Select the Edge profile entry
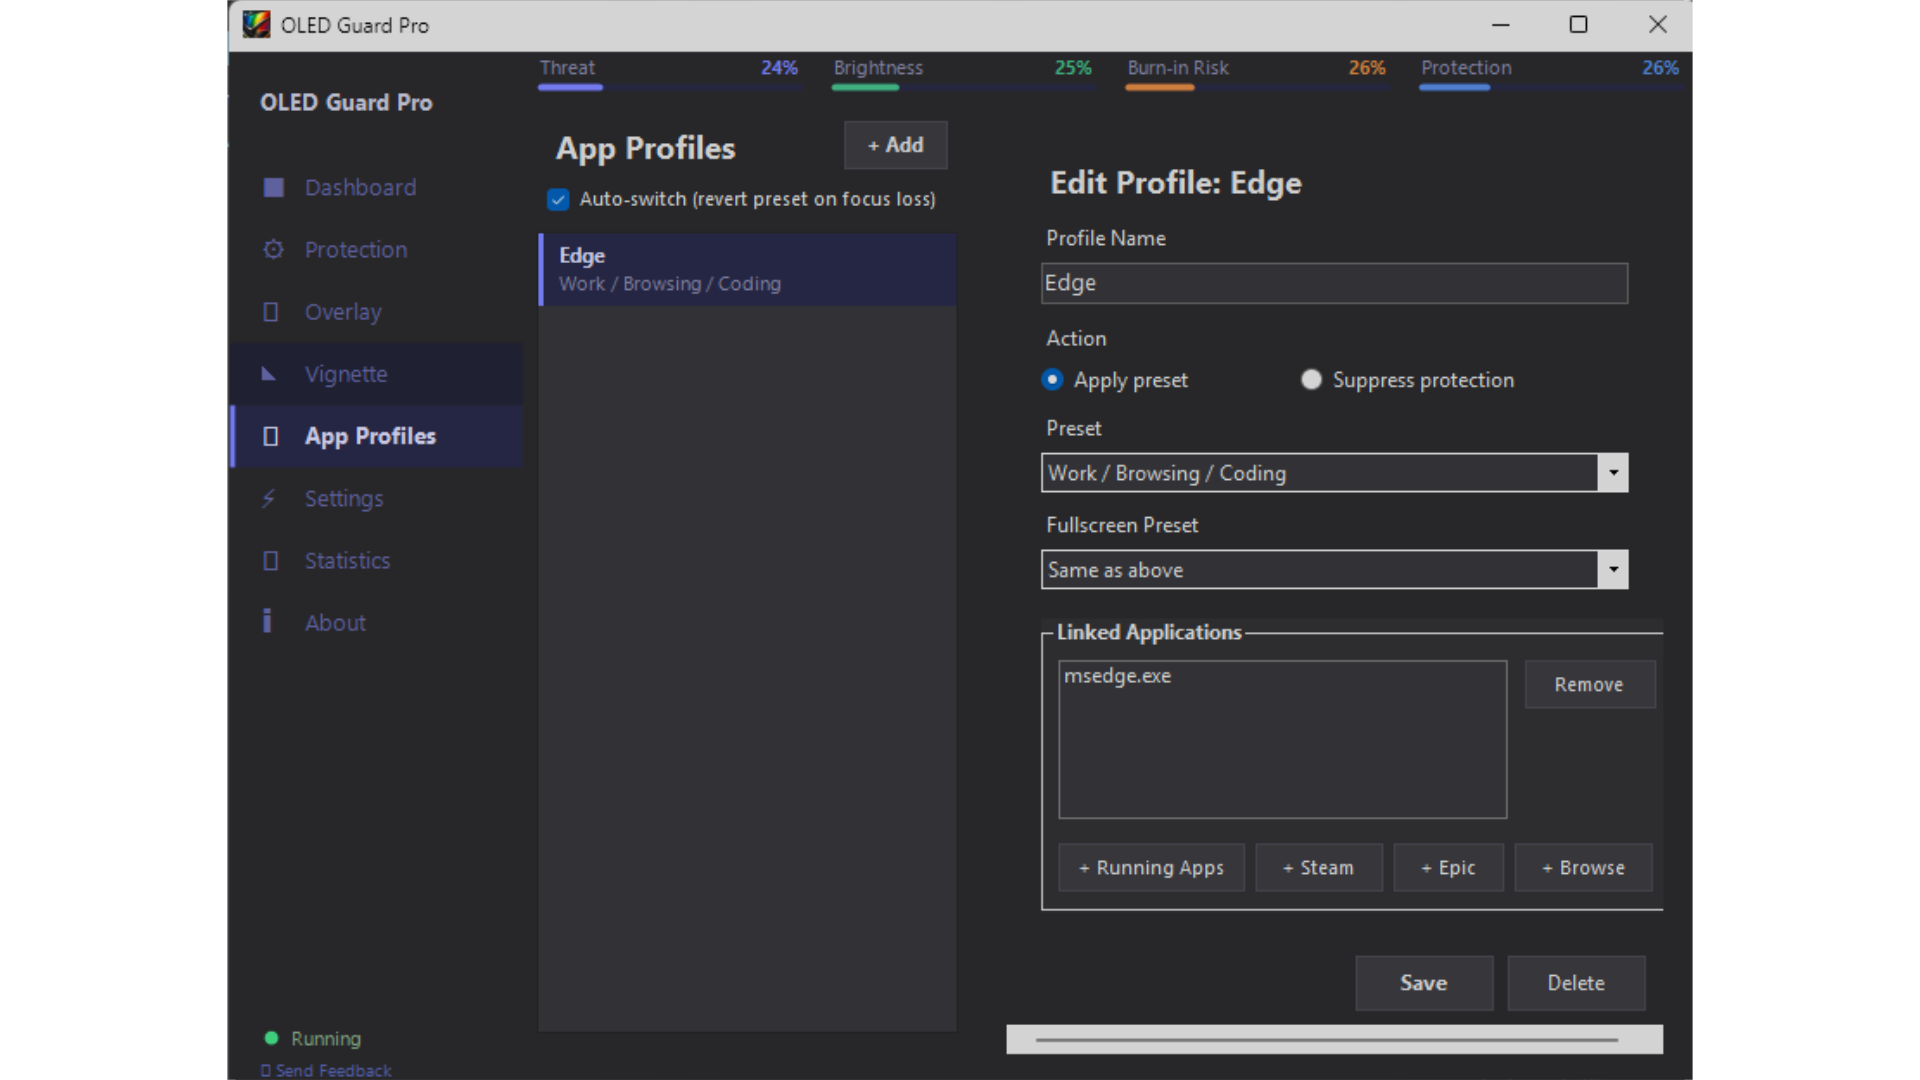The image size is (1920, 1080). click(746, 269)
